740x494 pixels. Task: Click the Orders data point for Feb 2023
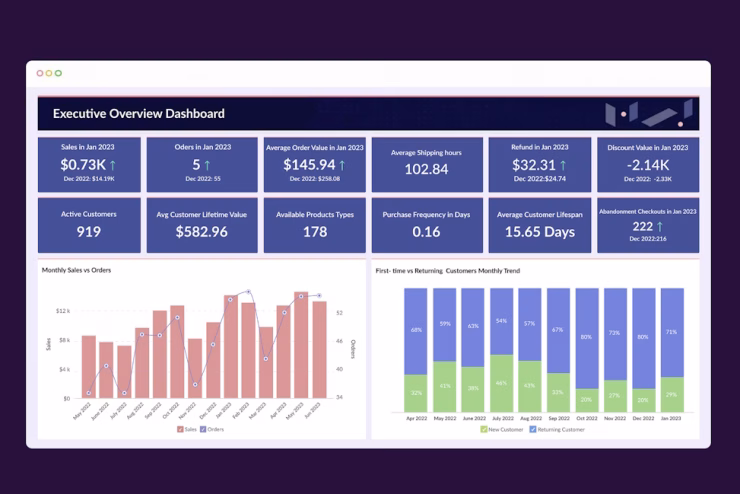(x=249, y=292)
